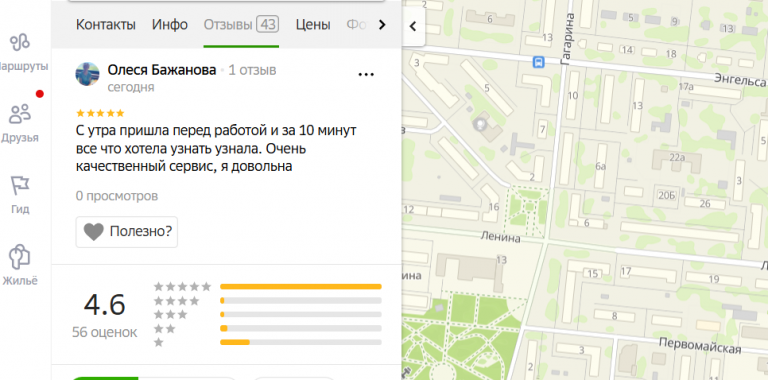Screen dimensions: 768x380
Task: Mark the review as Полезно?
Action: tap(127, 232)
